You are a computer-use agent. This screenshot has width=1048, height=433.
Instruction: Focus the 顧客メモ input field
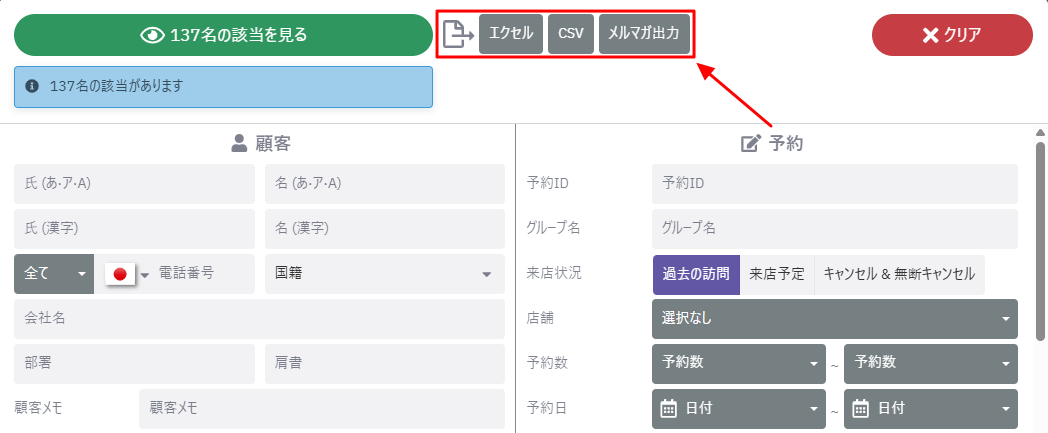pos(322,408)
